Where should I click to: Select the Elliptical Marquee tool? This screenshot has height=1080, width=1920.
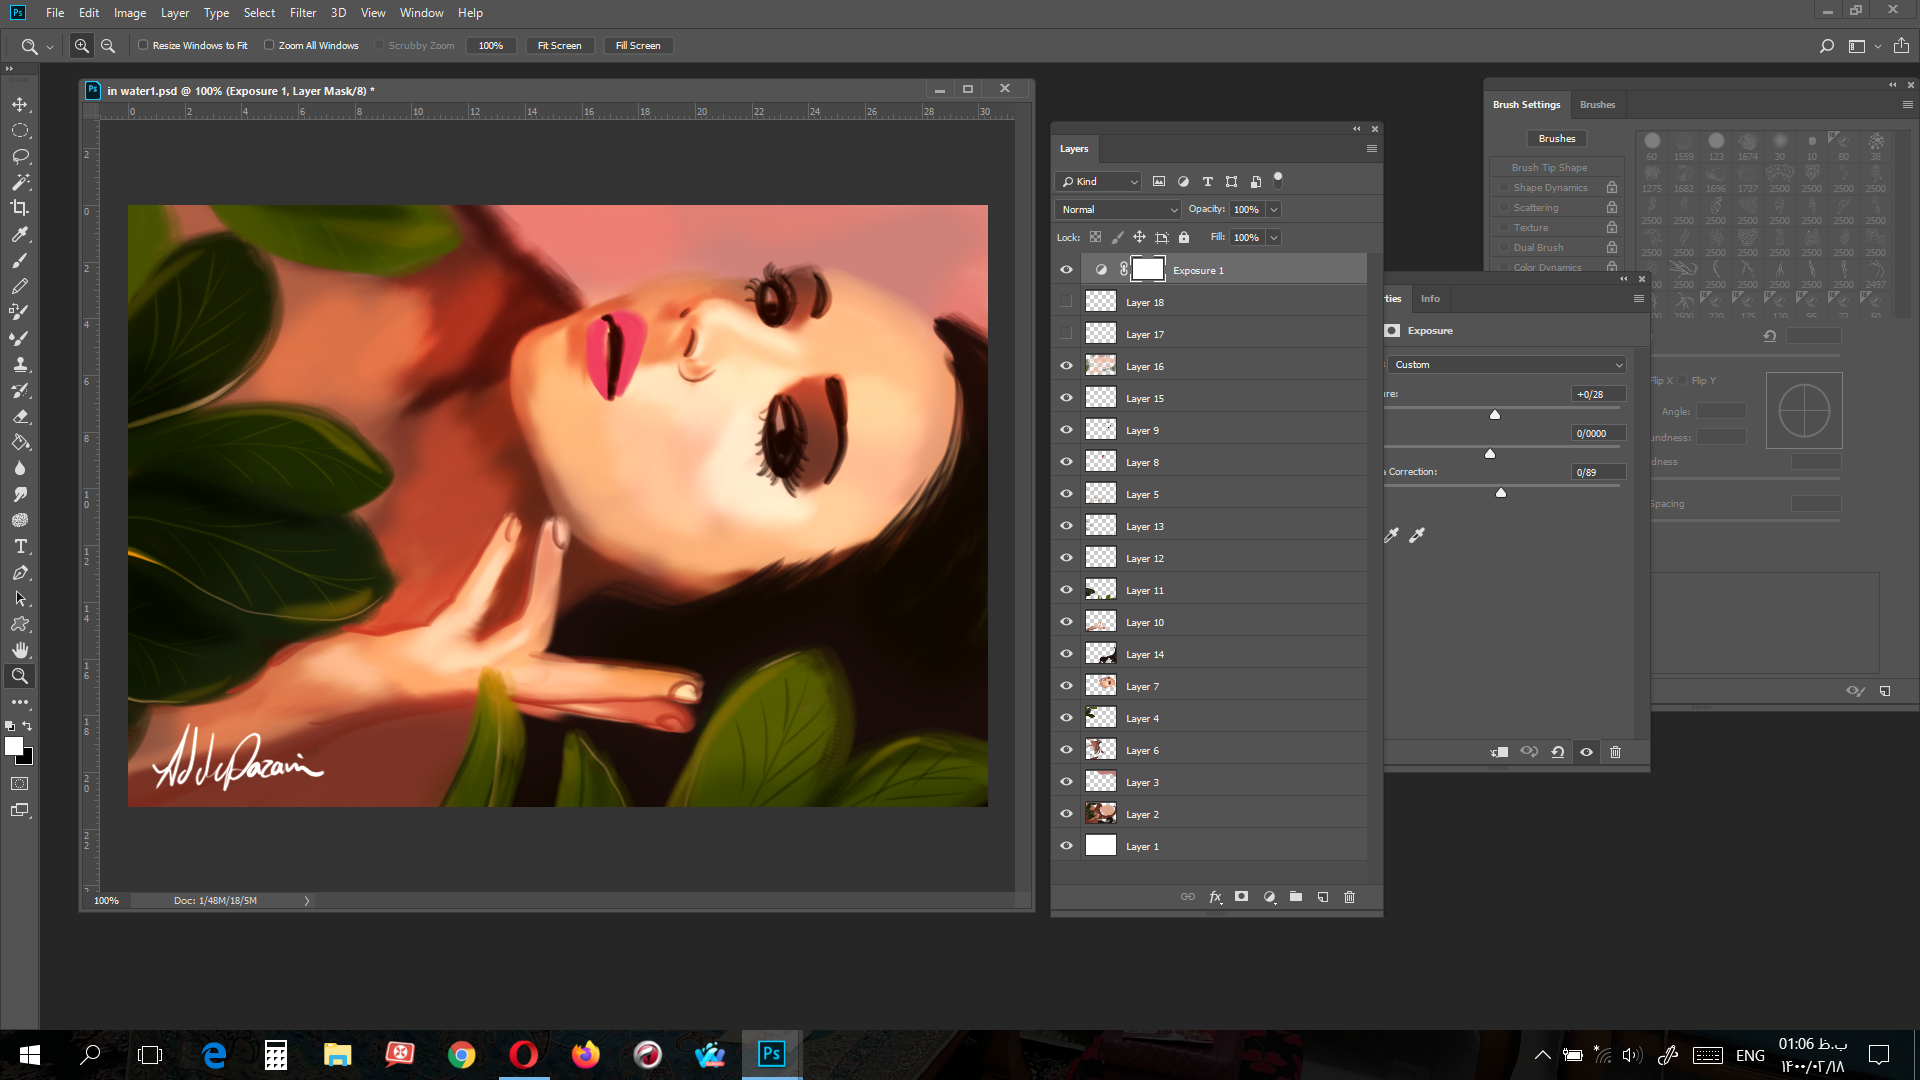[x=20, y=131]
